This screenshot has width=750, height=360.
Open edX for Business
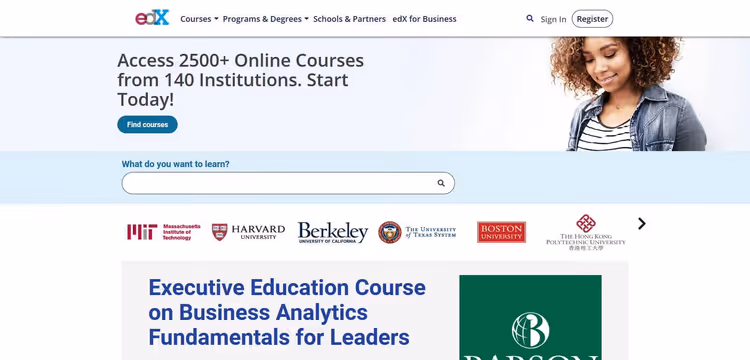(424, 19)
